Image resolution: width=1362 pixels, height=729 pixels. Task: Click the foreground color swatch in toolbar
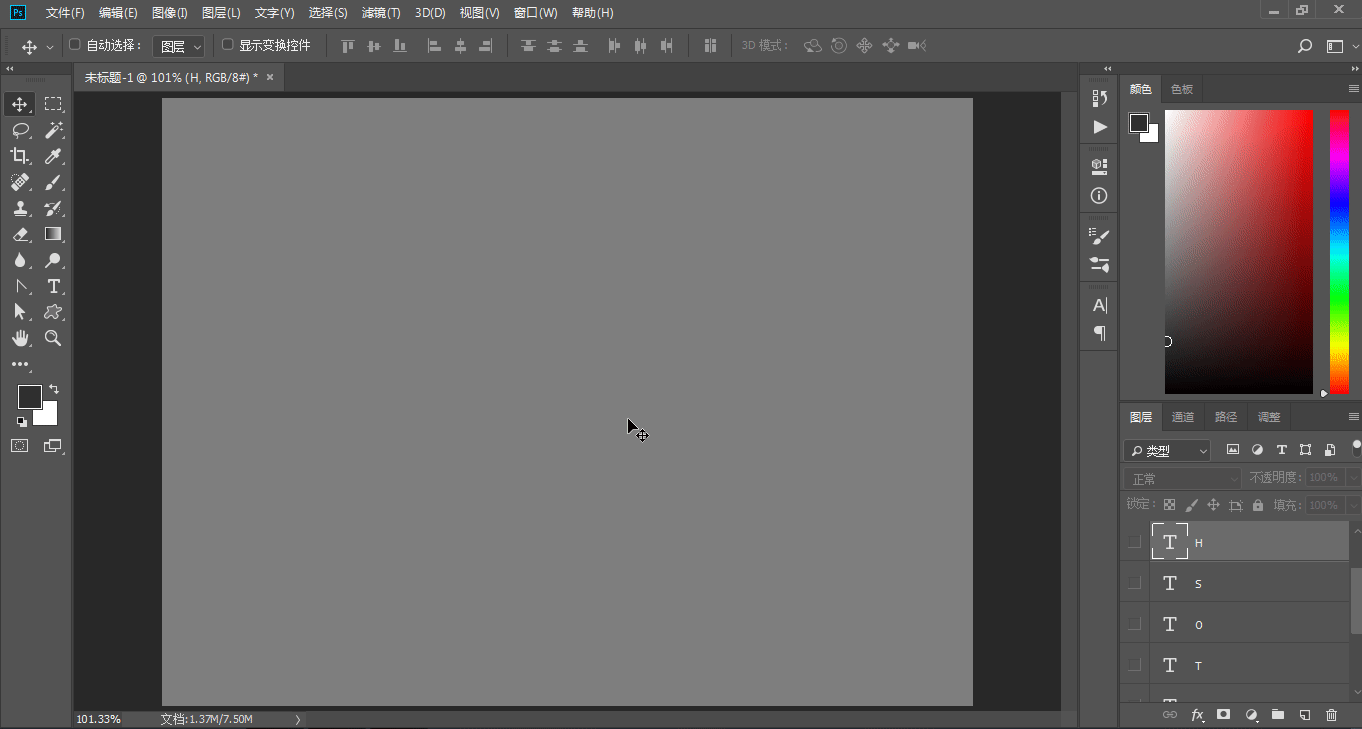[29, 397]
